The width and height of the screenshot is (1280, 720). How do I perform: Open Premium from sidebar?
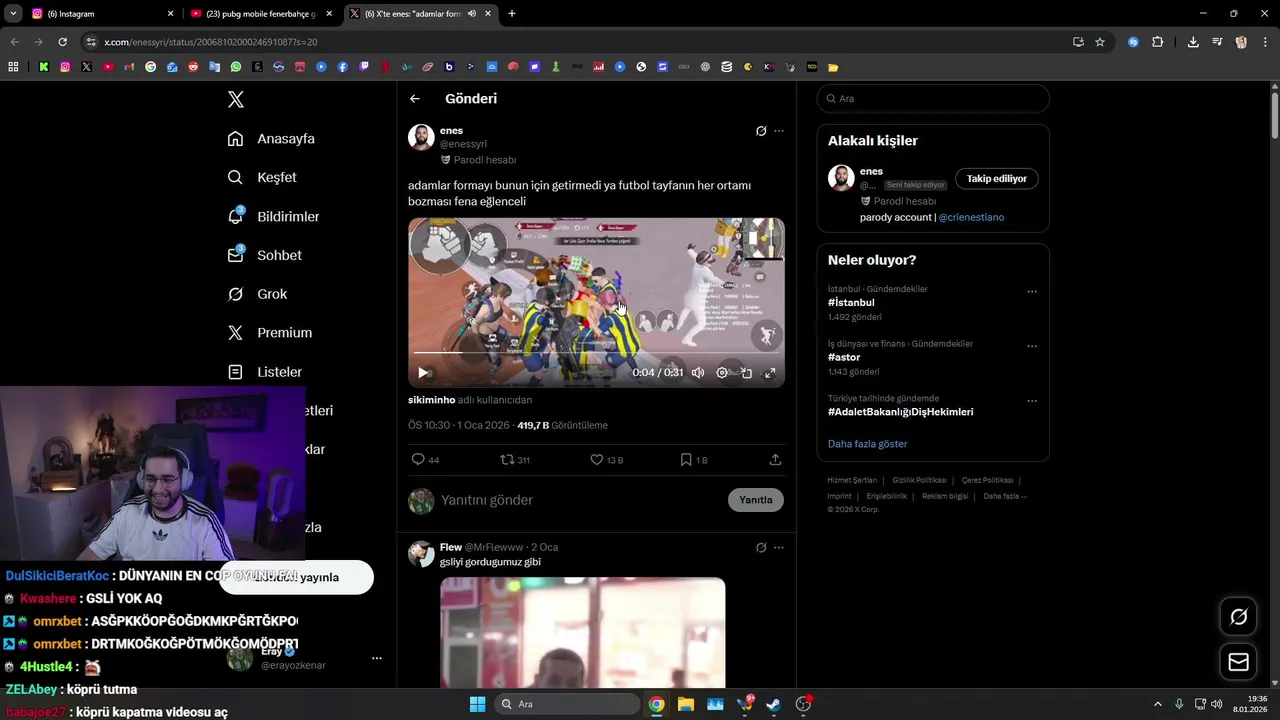pyautogui.click(x=270, y=333)
